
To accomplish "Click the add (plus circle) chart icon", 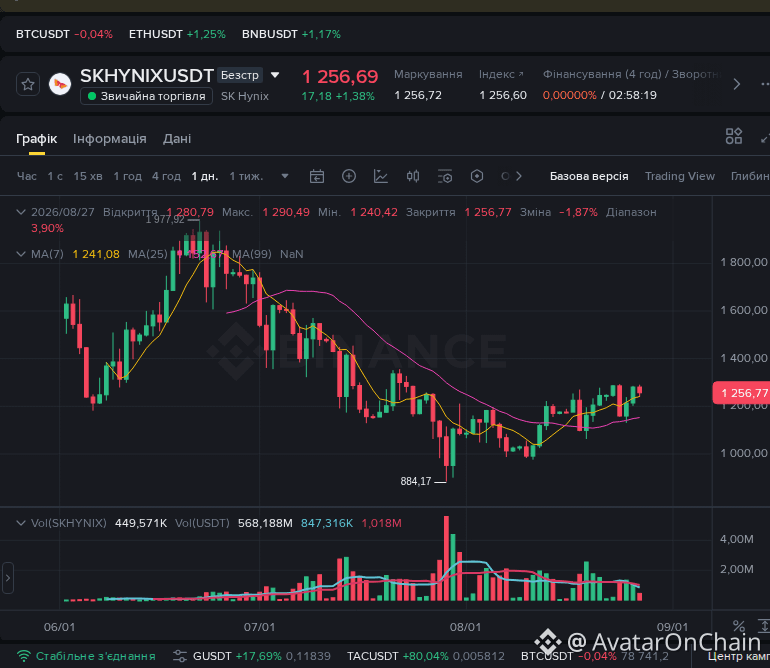I will 349,176.
